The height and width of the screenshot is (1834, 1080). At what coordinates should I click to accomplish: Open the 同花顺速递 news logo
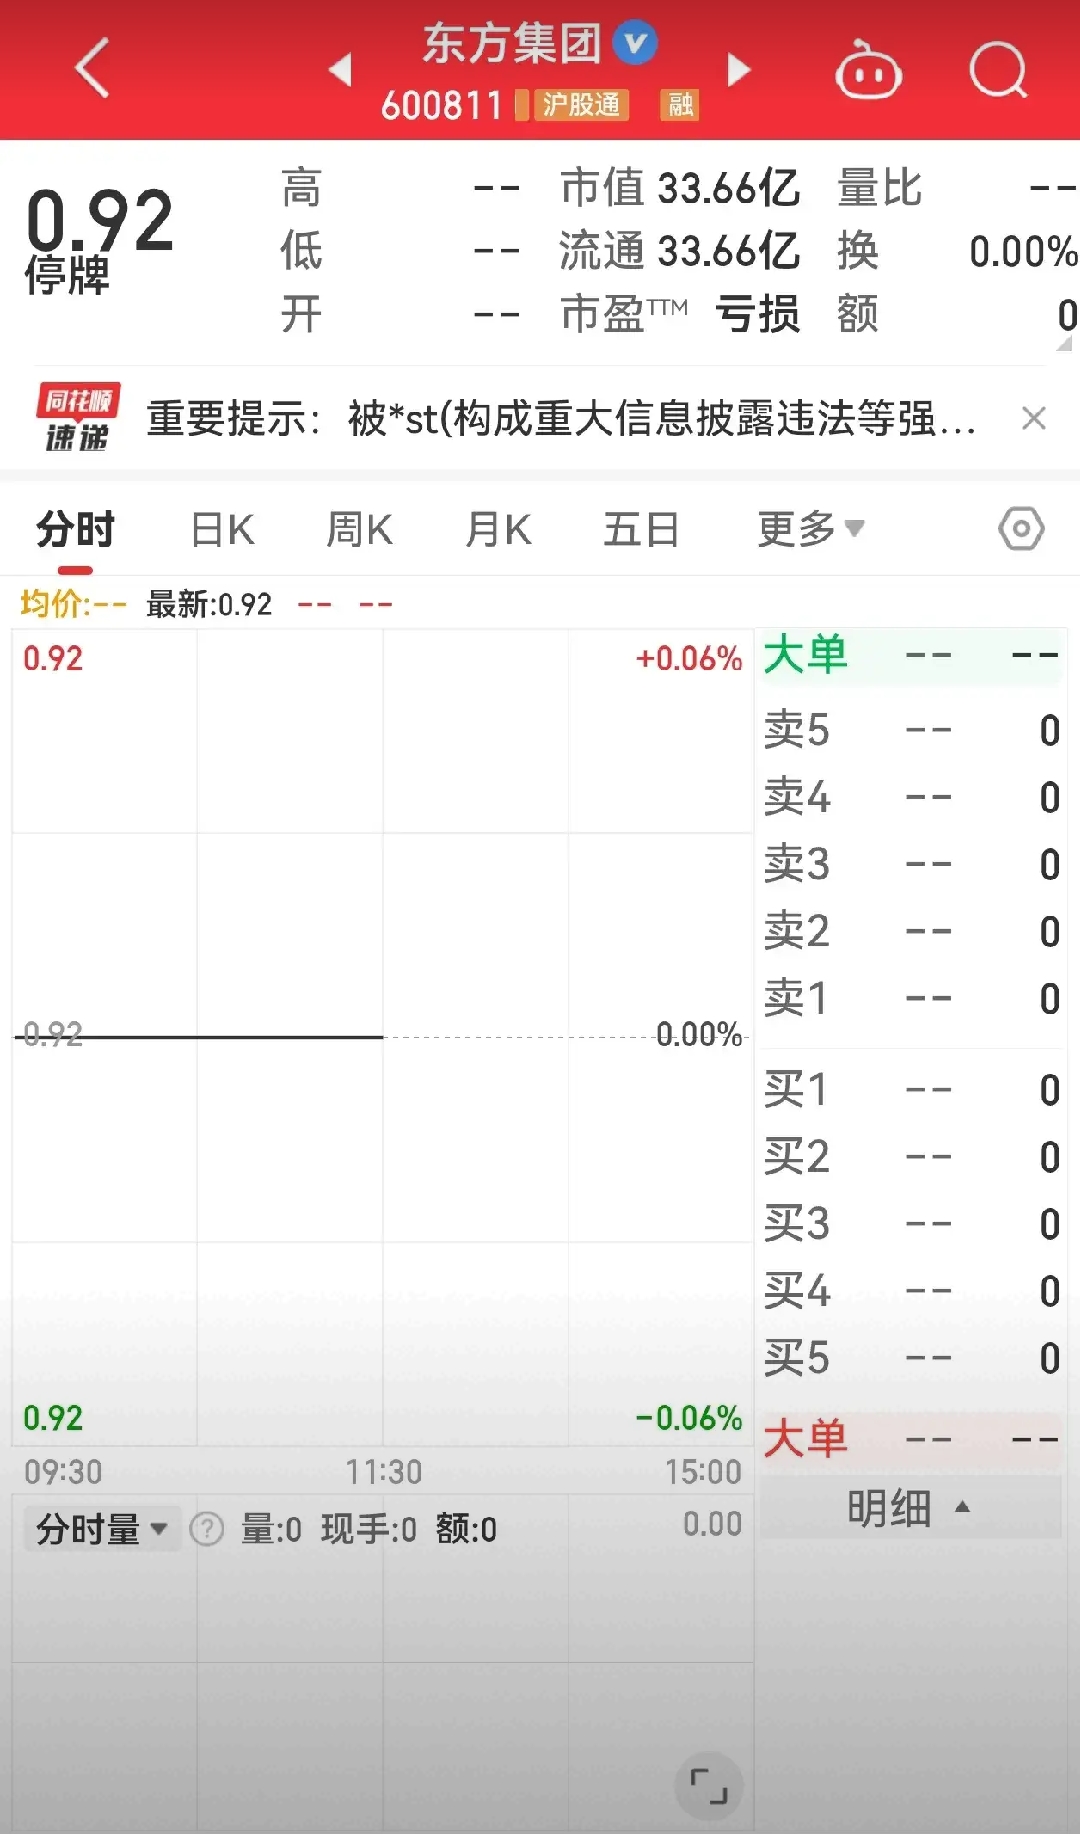point(78,417)
